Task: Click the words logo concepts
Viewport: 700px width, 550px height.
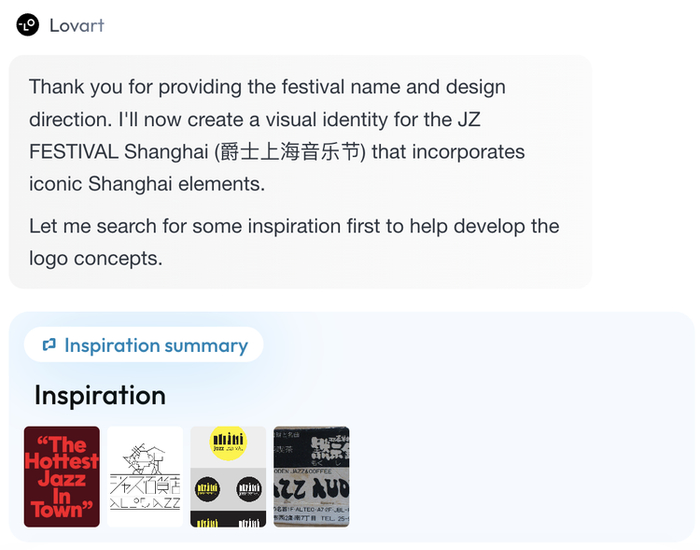Action: 95,258
